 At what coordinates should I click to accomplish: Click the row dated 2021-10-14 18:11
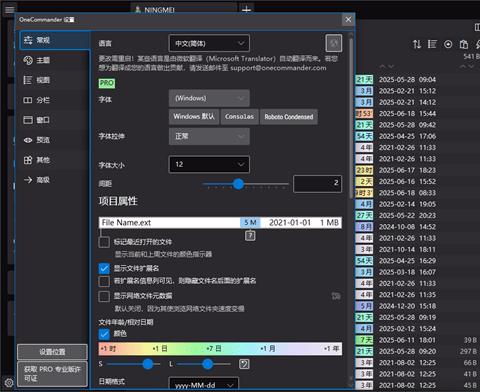[x=417, y=250]
